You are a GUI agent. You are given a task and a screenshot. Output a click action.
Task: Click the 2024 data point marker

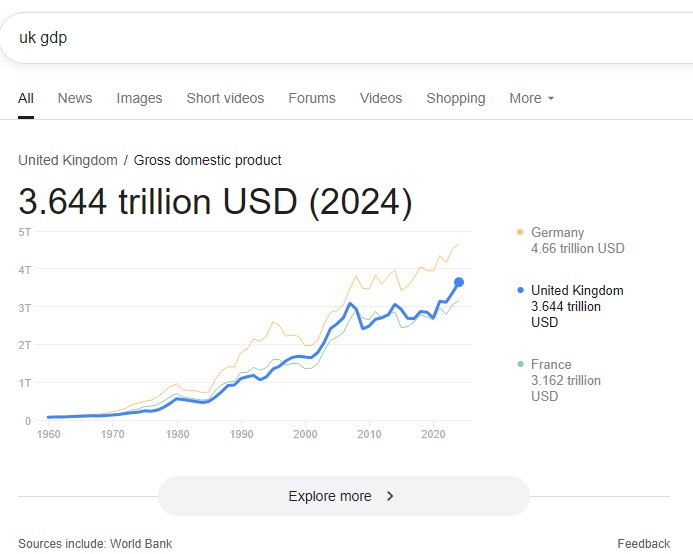tap(459, 282)
